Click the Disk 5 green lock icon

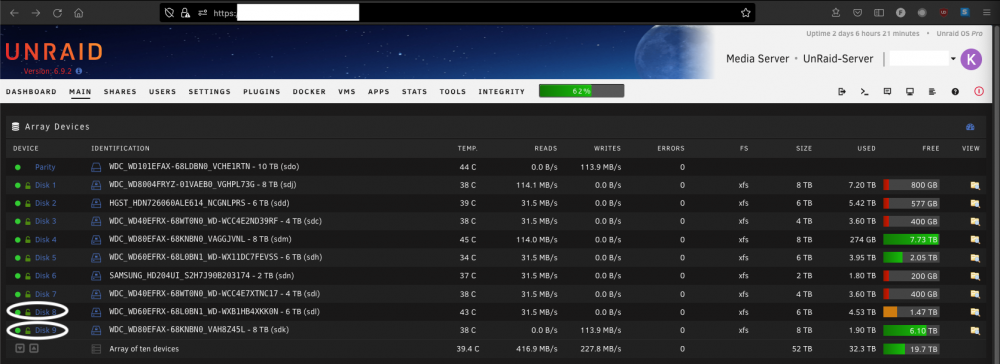click(28, 258)
